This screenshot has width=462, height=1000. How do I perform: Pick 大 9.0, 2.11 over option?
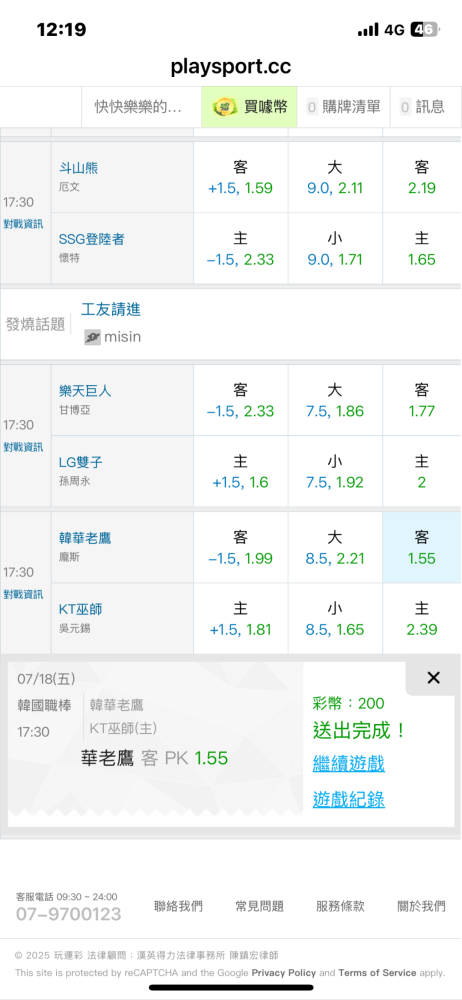coord(335,177)
